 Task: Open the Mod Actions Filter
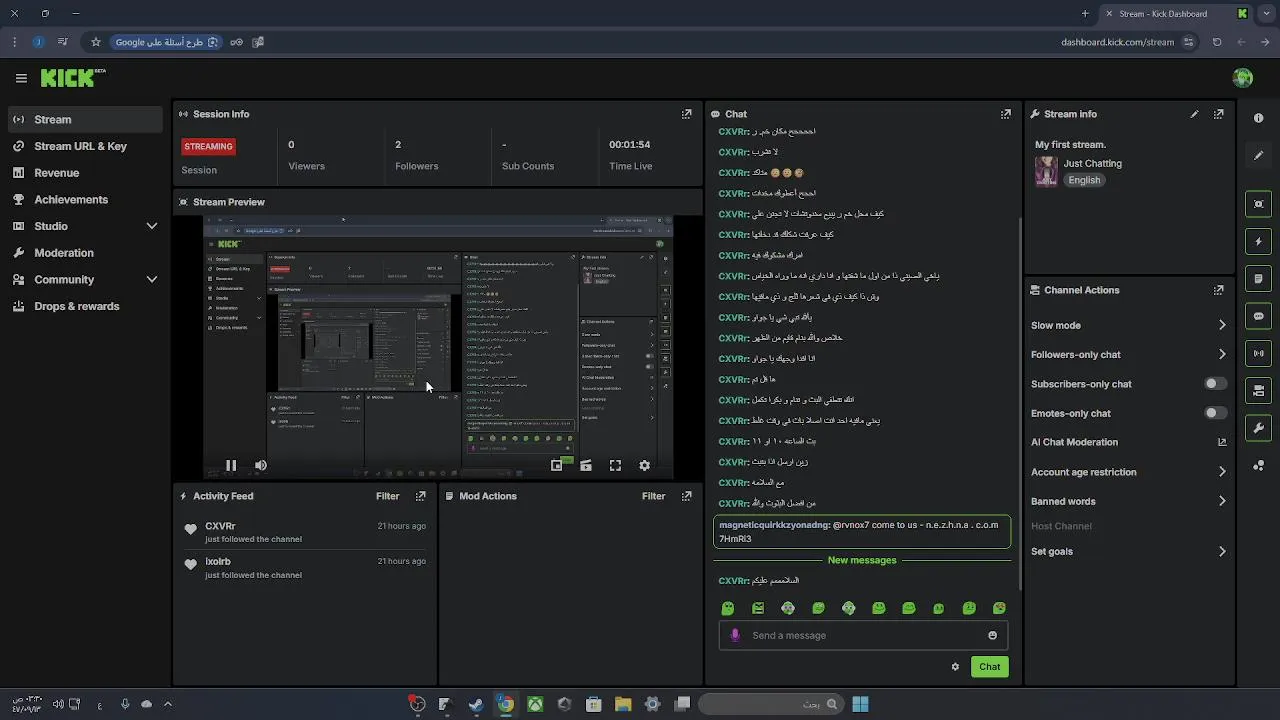point(653,496)
